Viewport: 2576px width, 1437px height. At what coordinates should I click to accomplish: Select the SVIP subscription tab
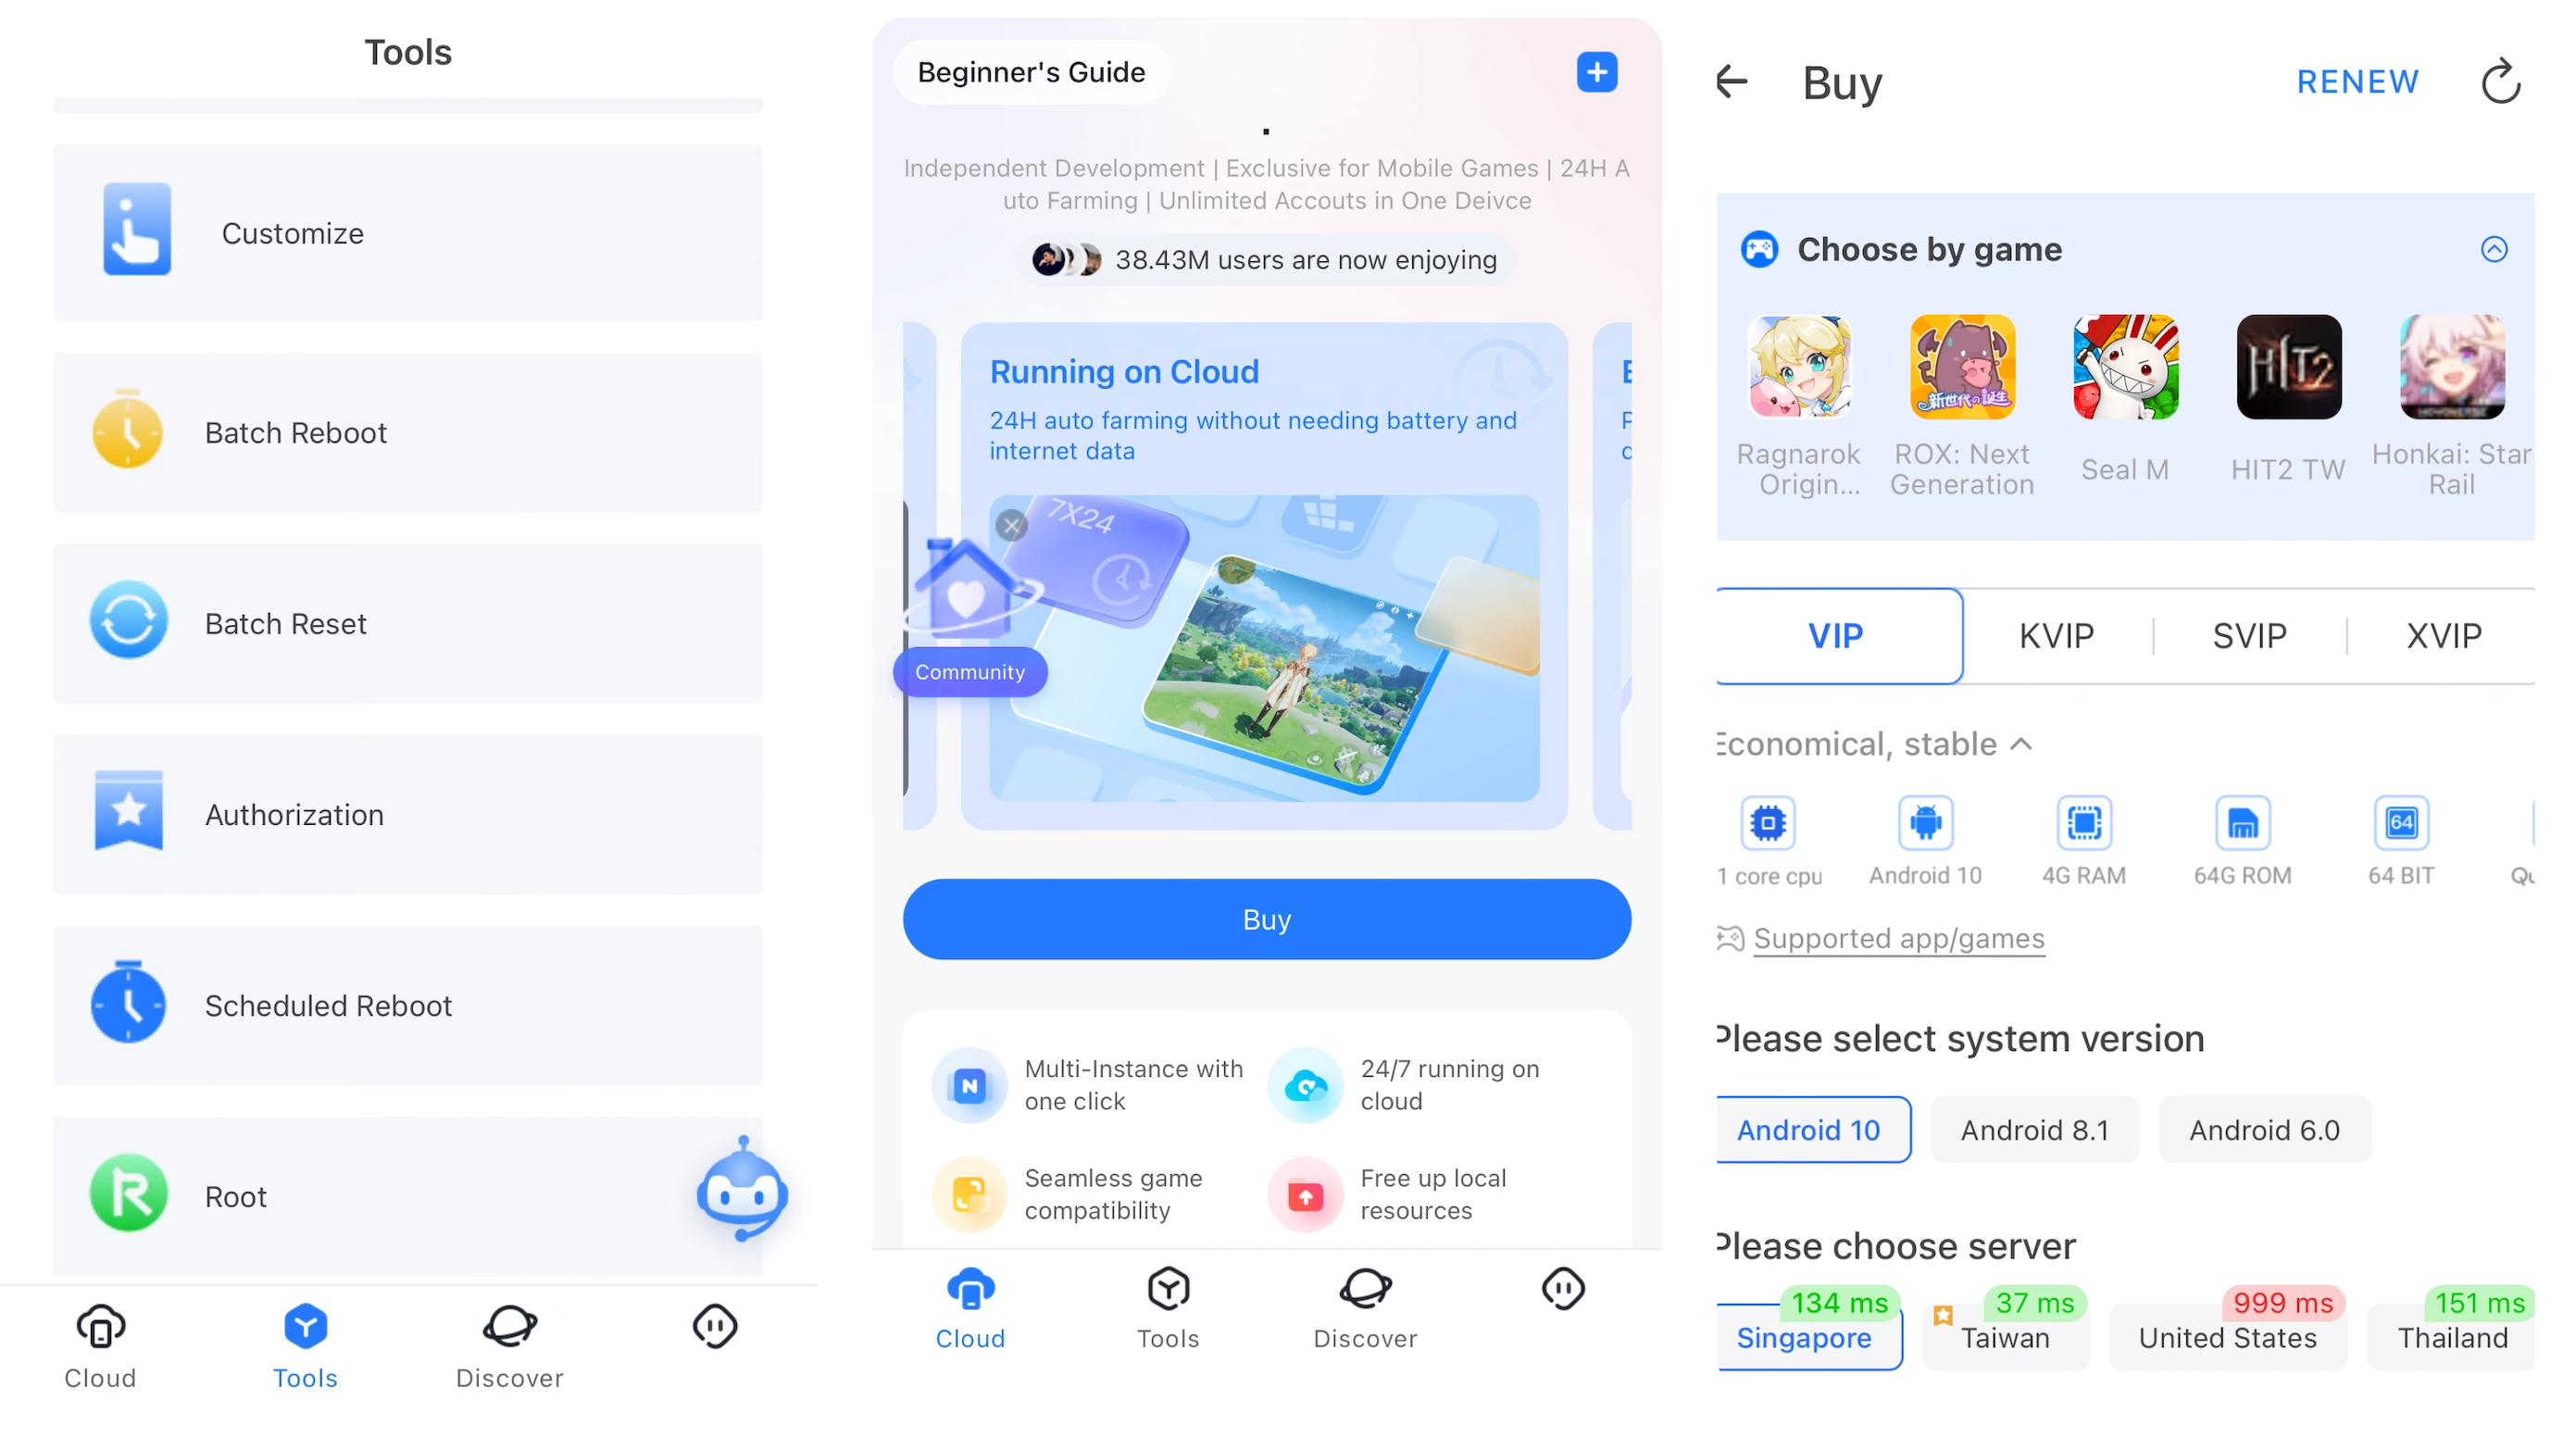(x=2249, y=633)
